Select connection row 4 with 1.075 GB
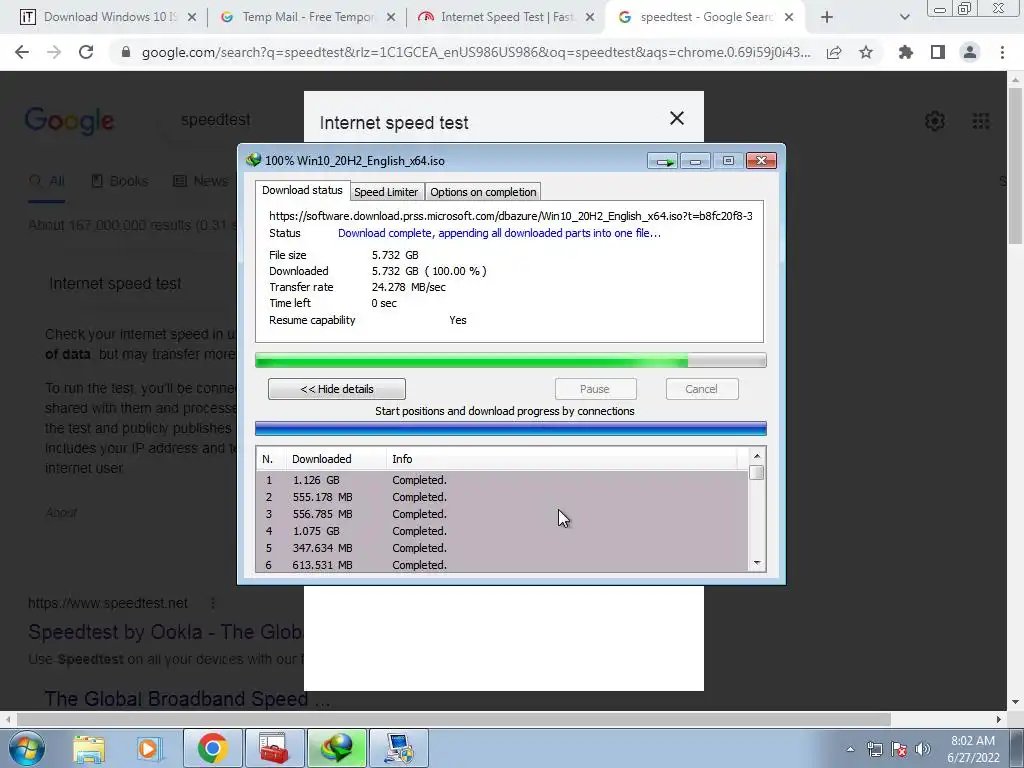 pos(502,531)
